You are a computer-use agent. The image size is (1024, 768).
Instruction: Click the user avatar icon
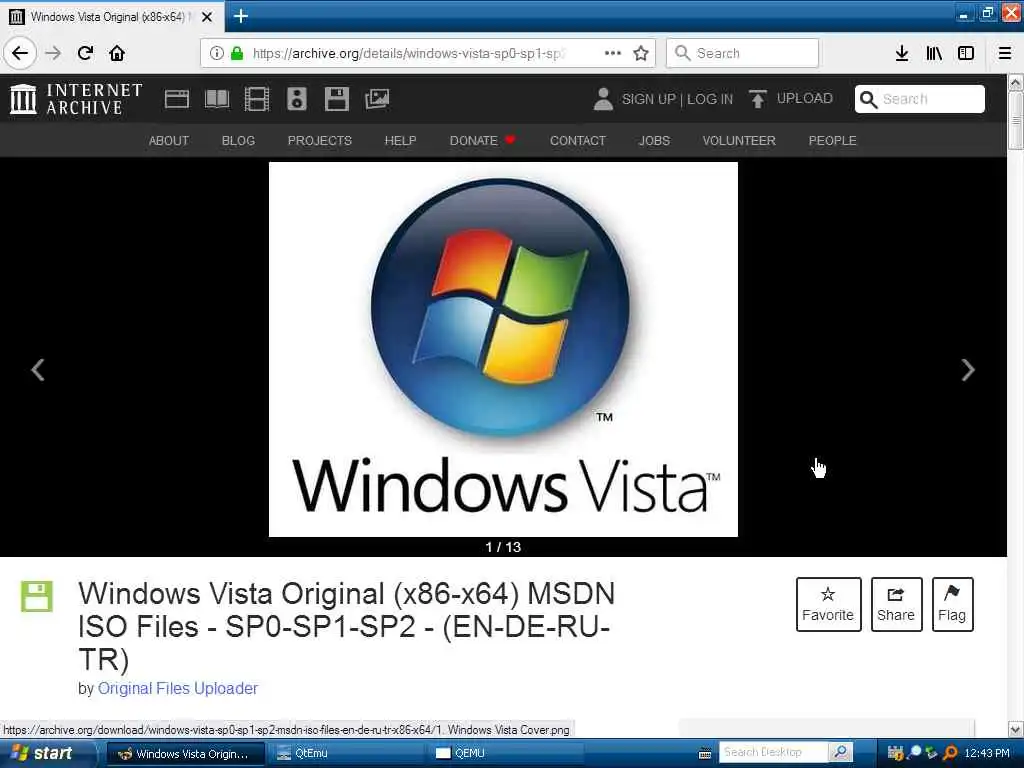[x=603, y=99]
